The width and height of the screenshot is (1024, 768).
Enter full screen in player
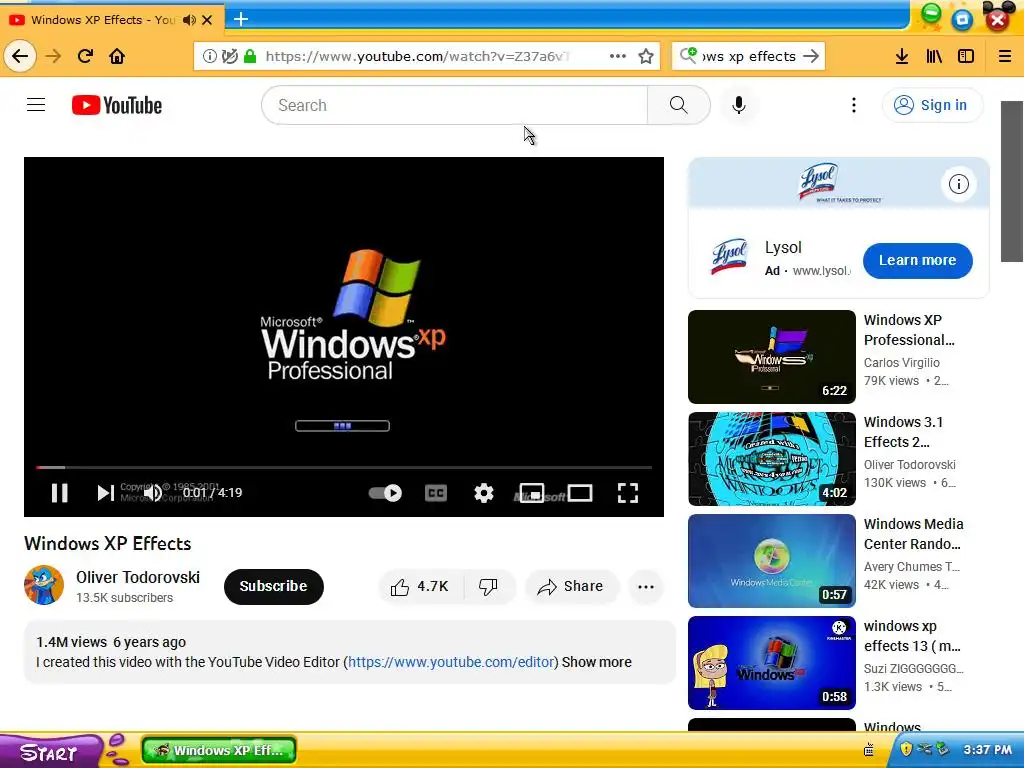tap(628, 493)
